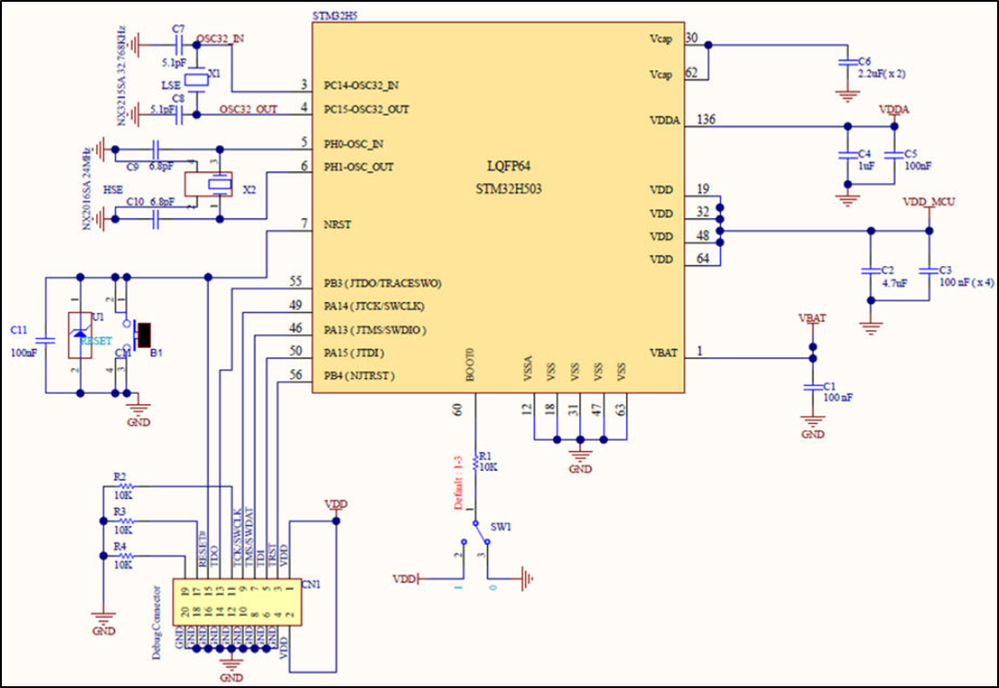
Task: Click the TMS/SWDAT connector signal label
Action: tap(248, 538)
